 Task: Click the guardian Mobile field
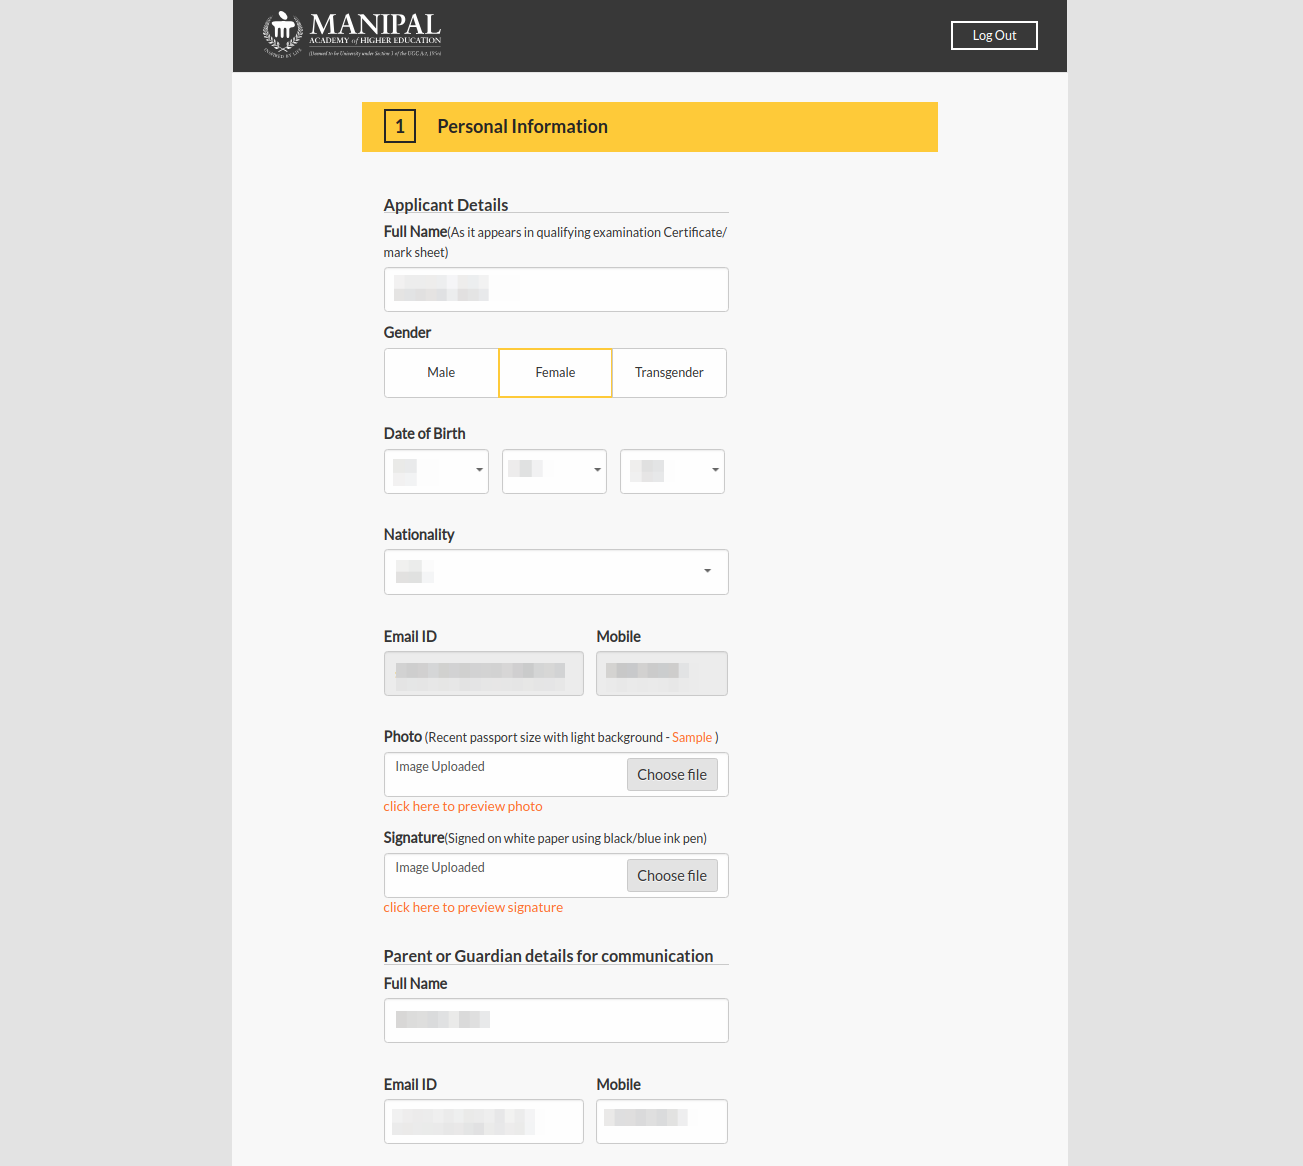tap(661, 1121)
